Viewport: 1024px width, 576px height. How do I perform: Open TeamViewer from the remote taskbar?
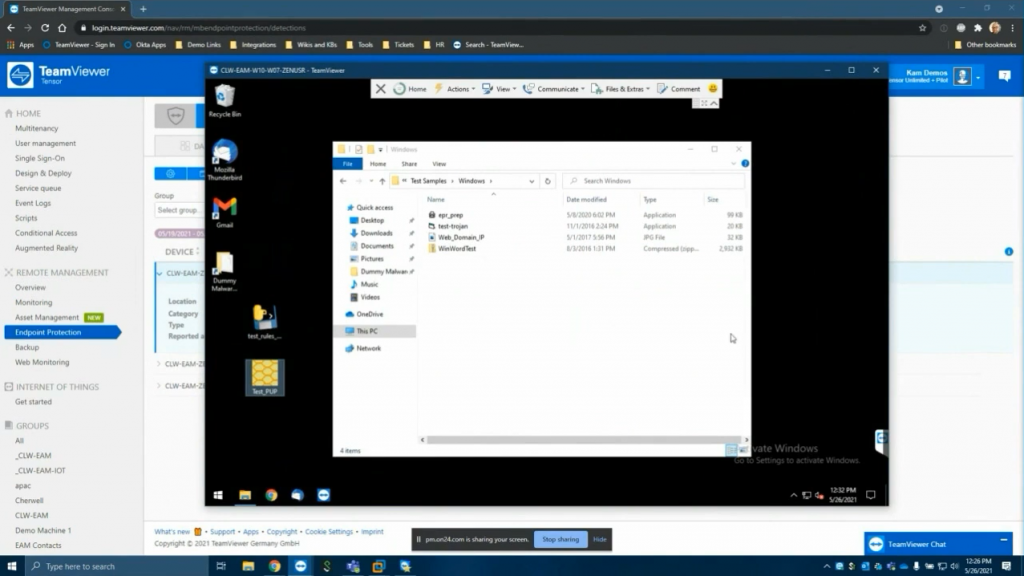[x=323, y=495]
